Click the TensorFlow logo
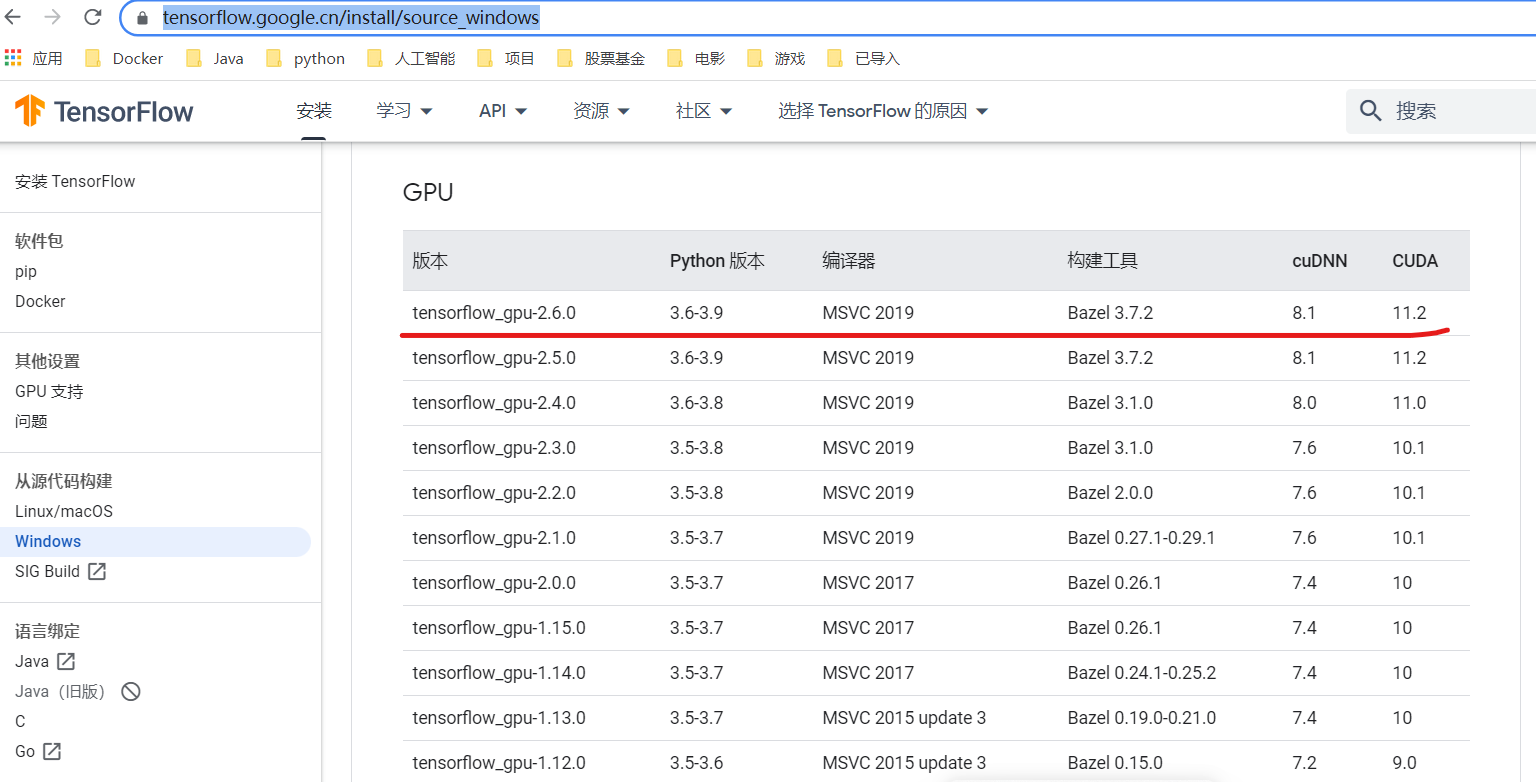The image size is (1536, 782). (x=104, y=111)
